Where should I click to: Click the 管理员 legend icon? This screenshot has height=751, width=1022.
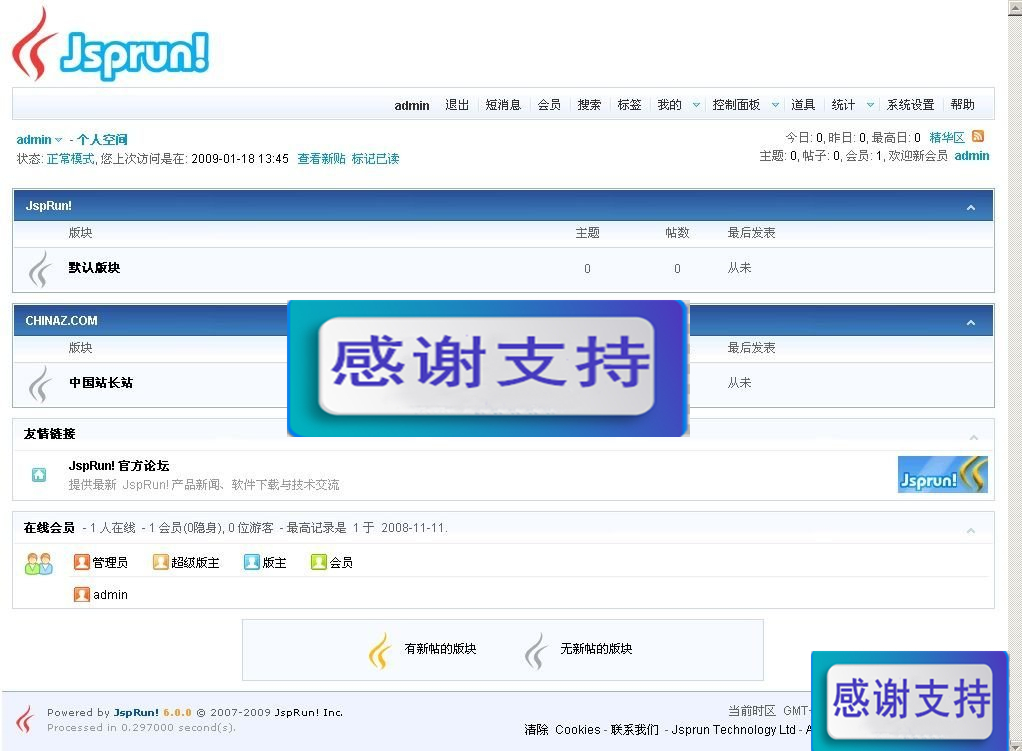[81, 562]
